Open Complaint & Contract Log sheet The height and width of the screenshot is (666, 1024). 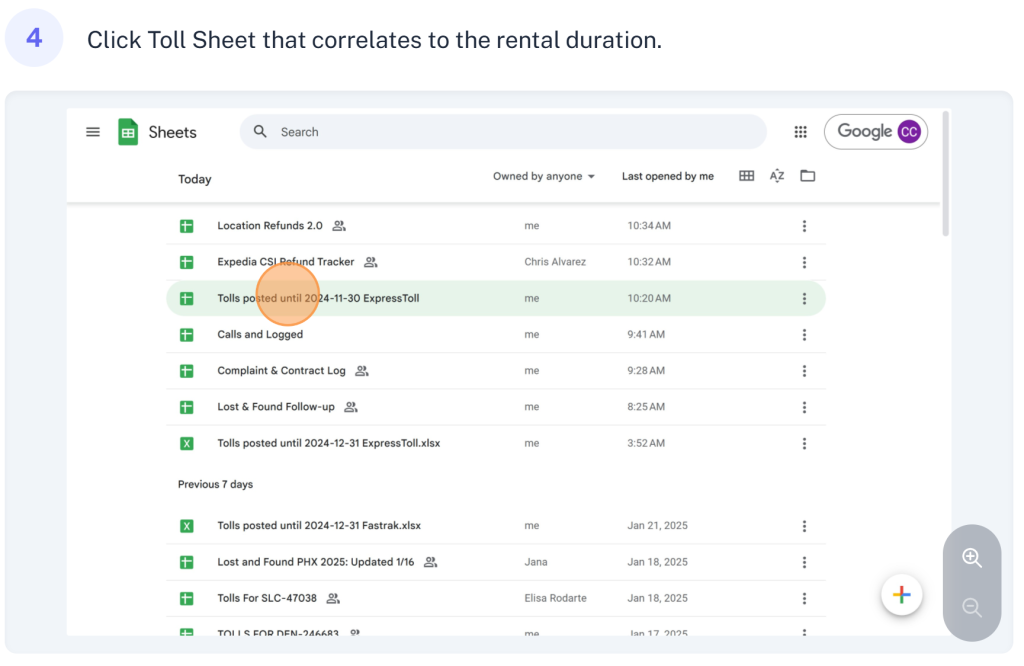(281, 371)
